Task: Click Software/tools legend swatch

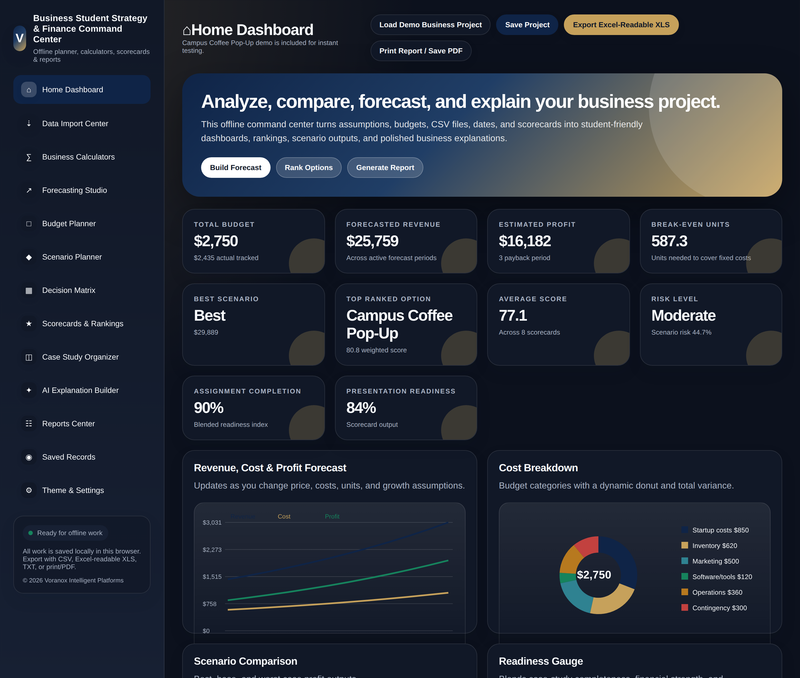Action: pos(685,576)
